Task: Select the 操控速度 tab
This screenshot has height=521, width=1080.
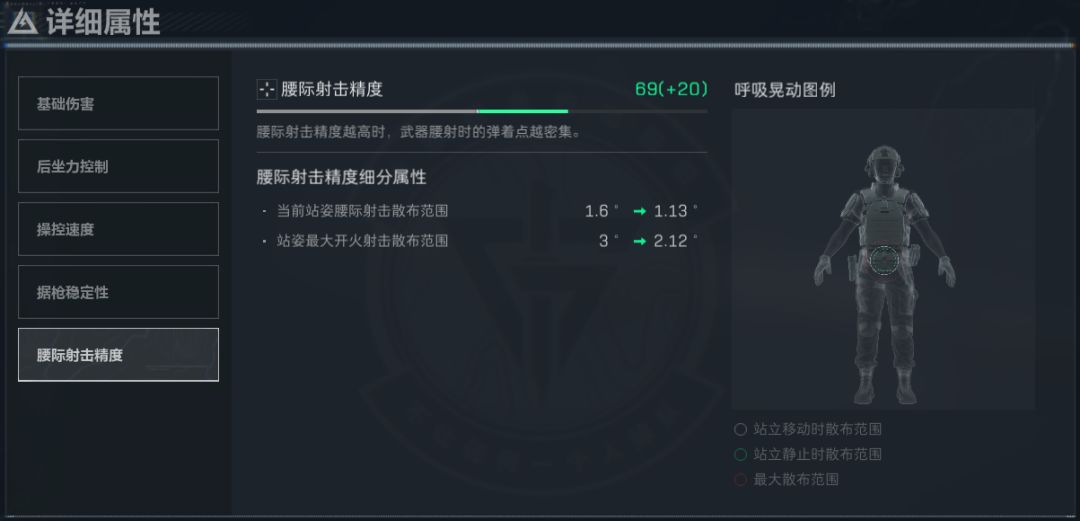Action: coord(118,229)
